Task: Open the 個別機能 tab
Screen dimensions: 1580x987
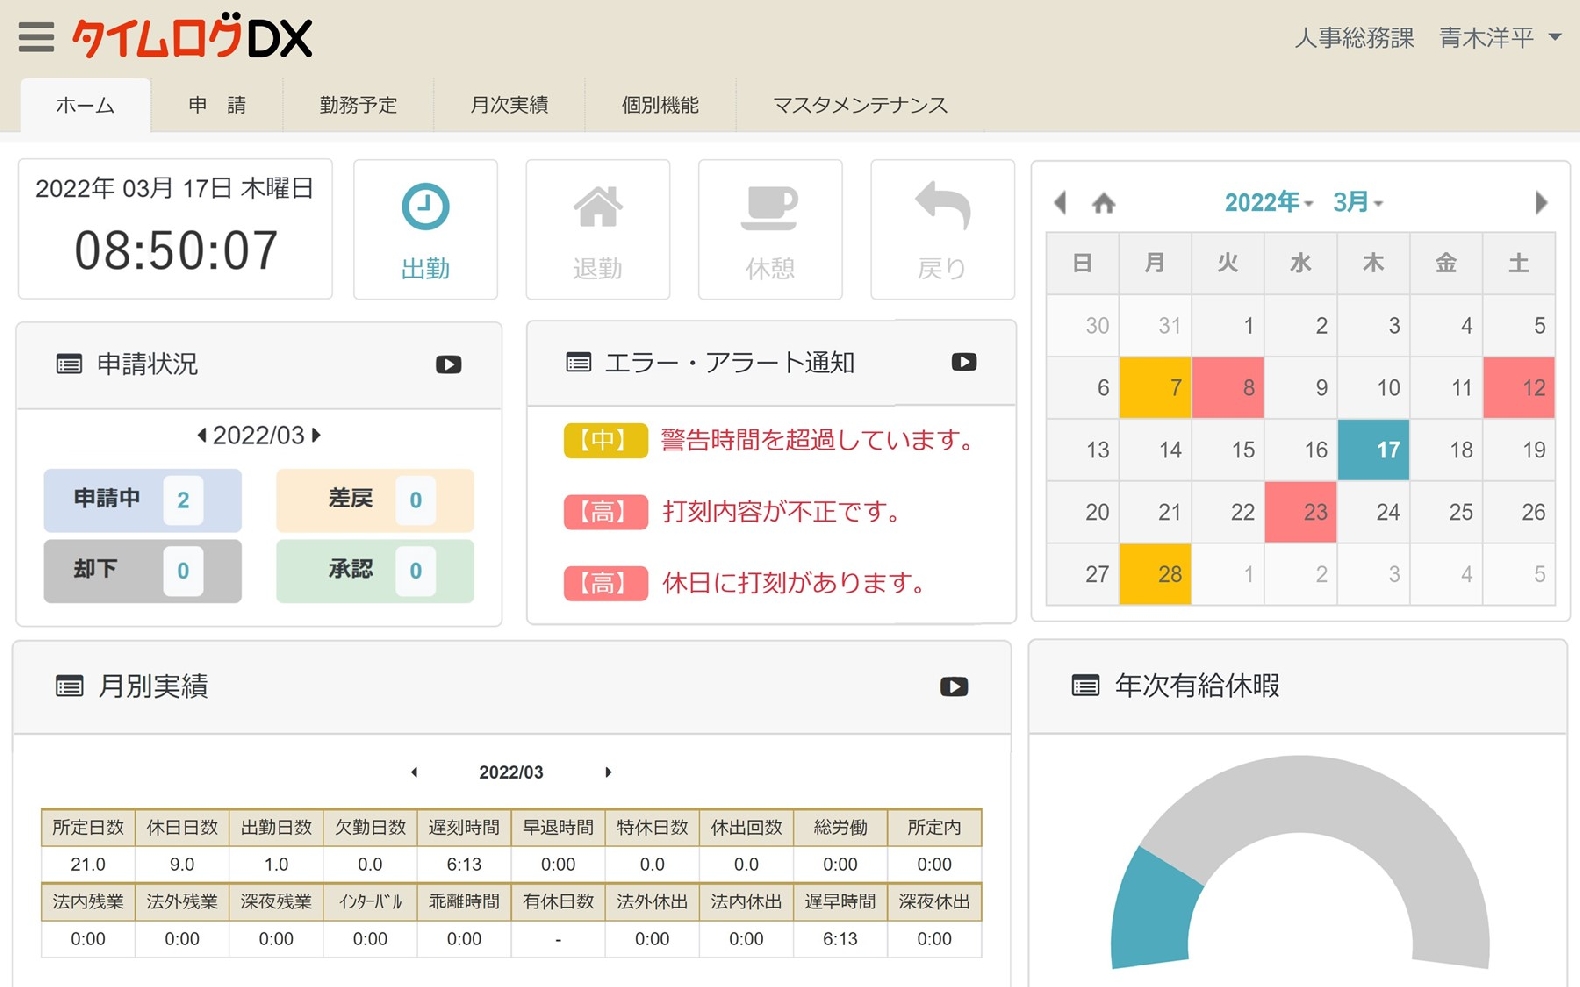Action: (660, 105)
